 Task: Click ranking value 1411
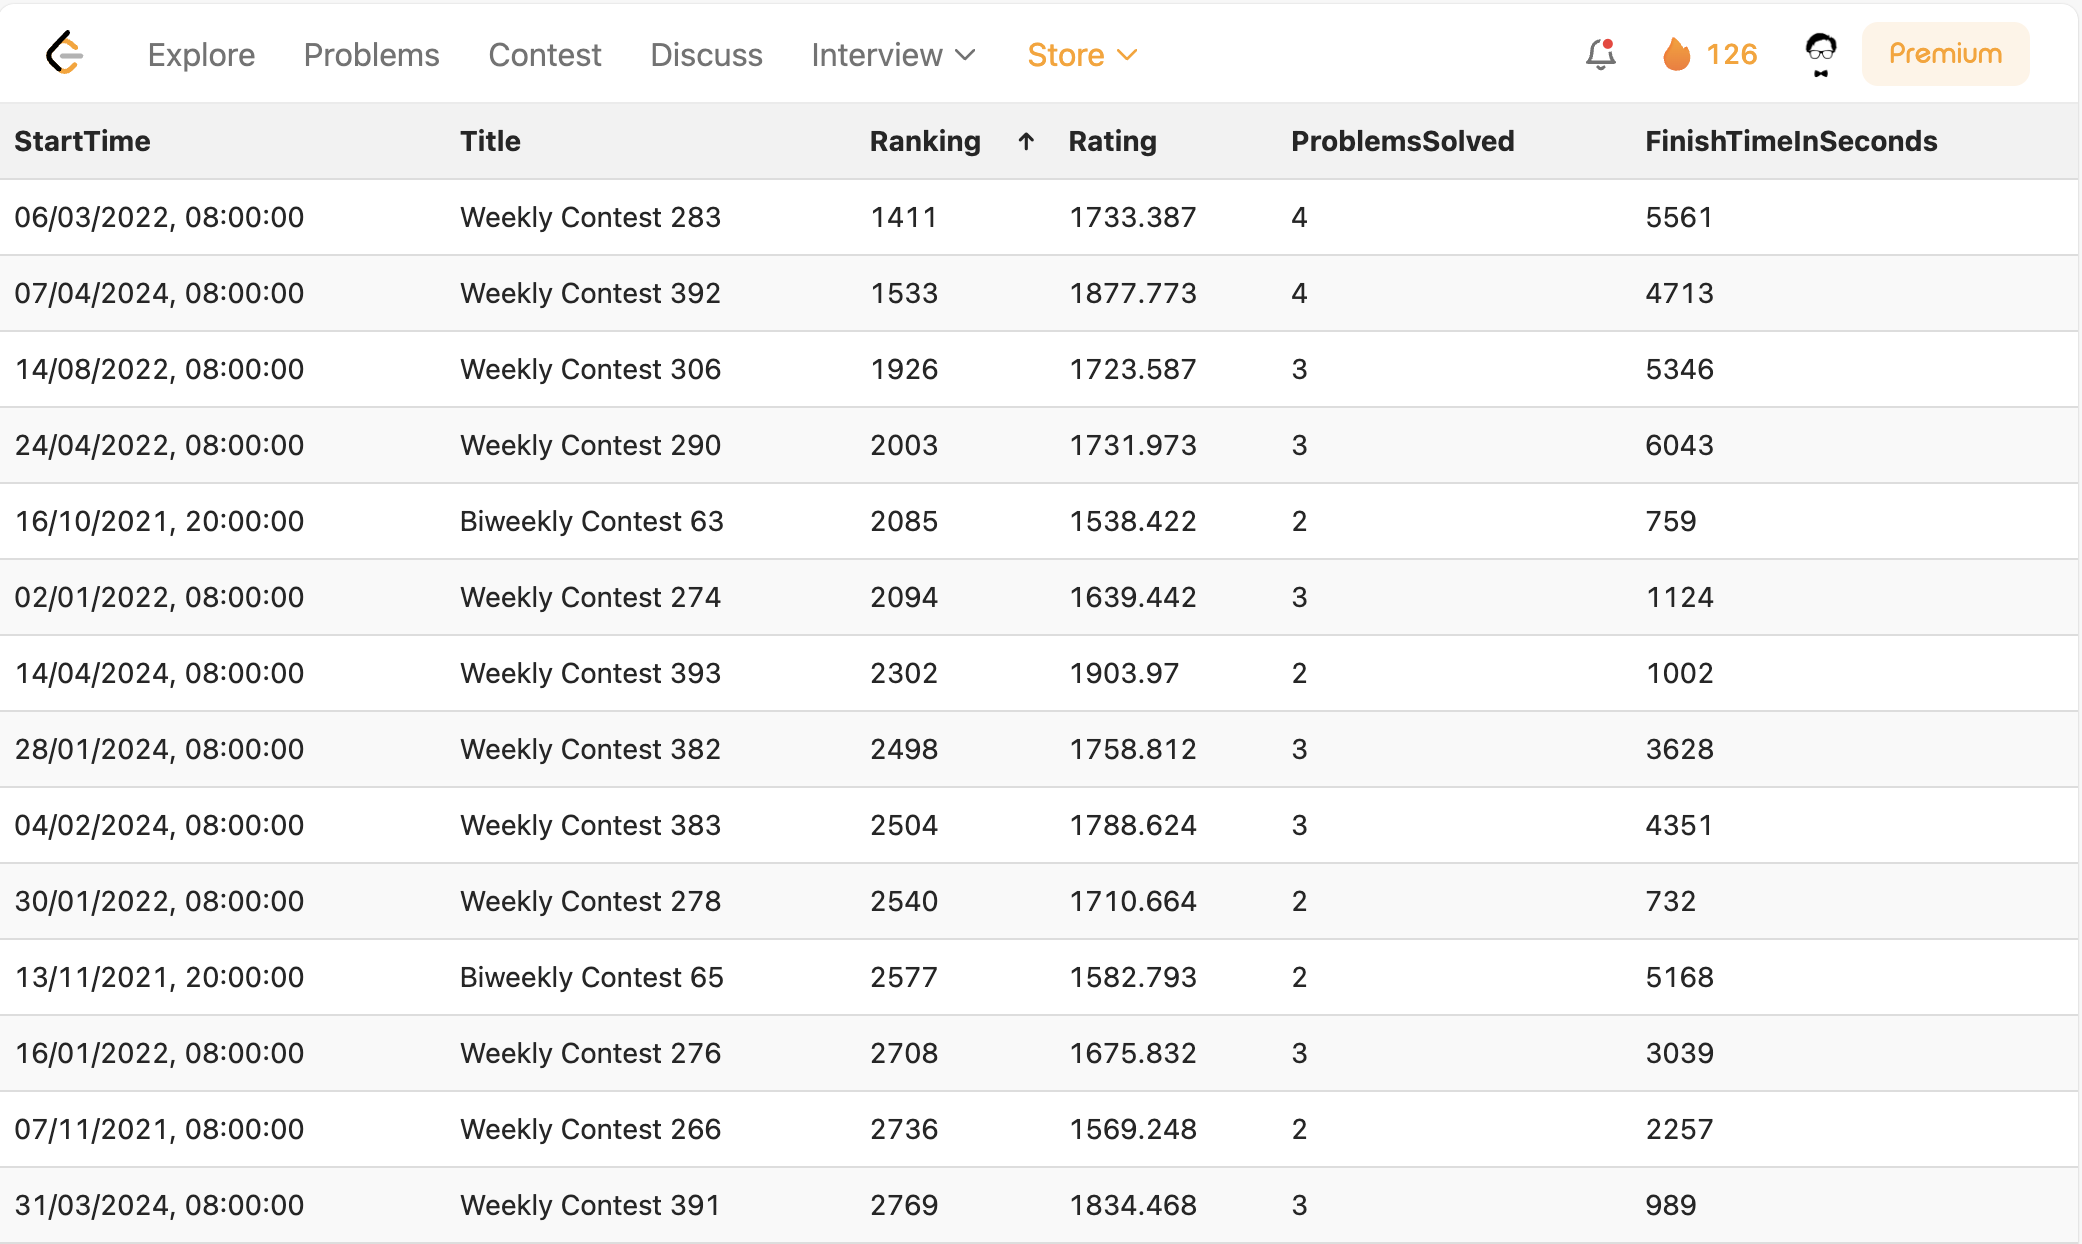coord(904,217)
